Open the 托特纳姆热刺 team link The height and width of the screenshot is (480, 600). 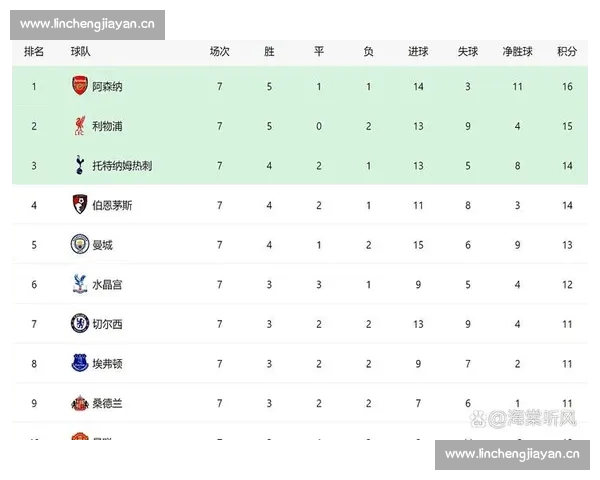122,166
